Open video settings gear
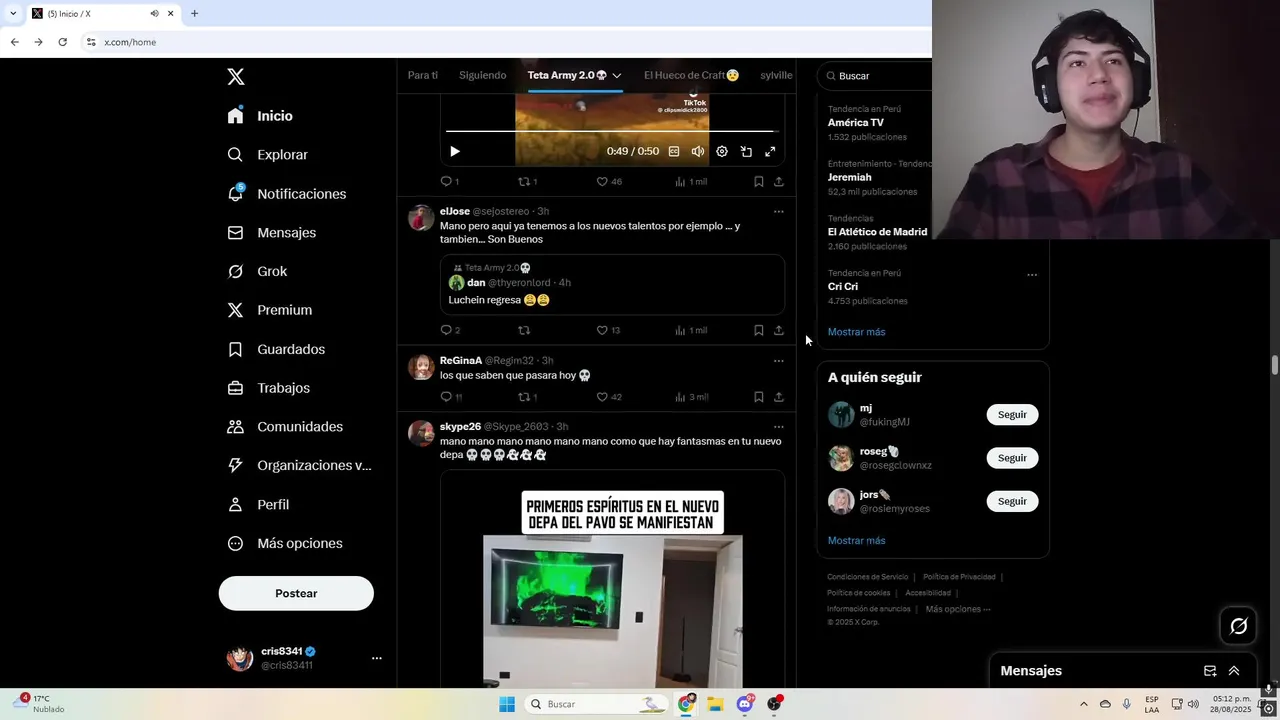The height and width of the screenshot is (720, 1280). [x=722, y=152]
